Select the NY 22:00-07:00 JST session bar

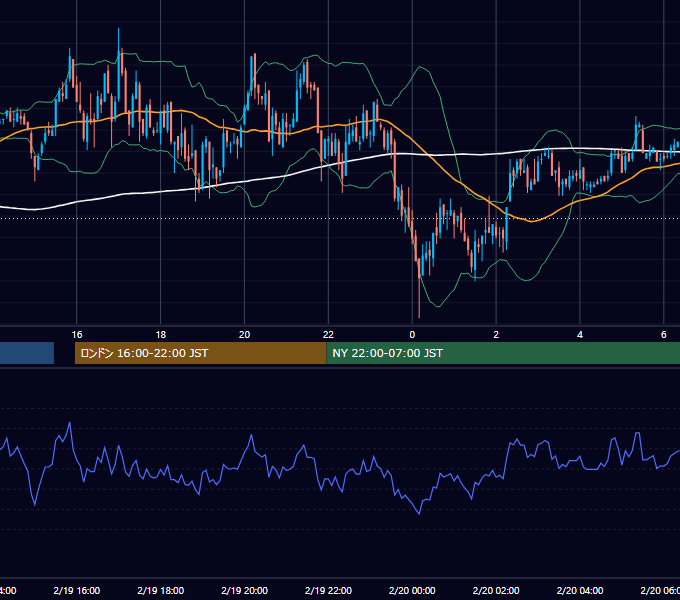(503, 353)
